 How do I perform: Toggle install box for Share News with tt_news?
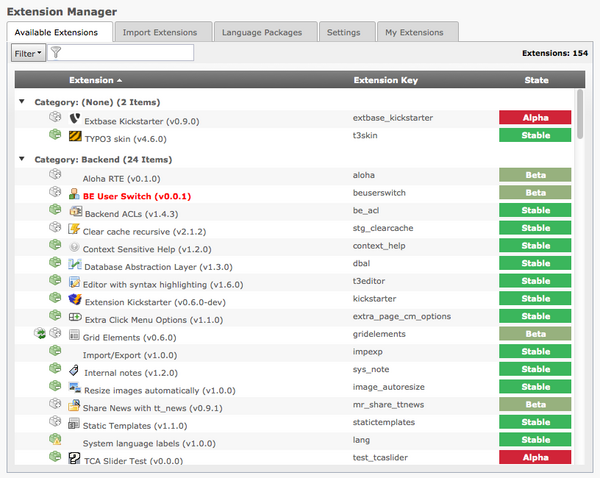click(x=56, y=405)
